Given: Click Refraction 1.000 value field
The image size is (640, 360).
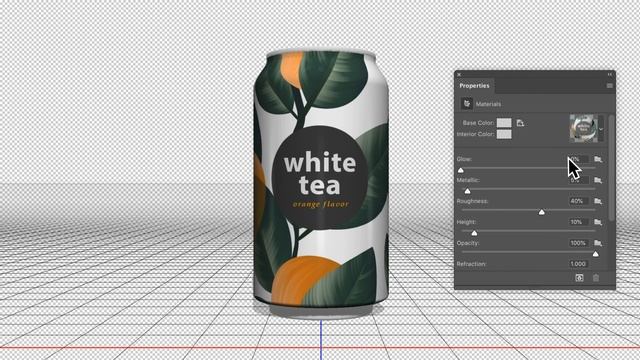Looking at the screenshot, I should 578,264.
